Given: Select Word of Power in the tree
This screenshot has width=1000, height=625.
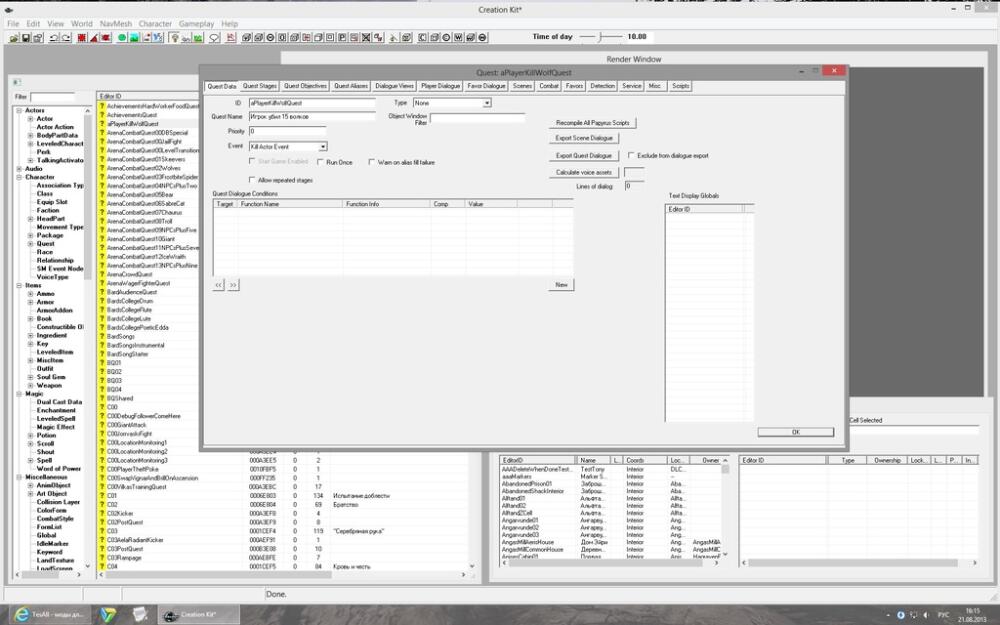Looking at the screenshot, I should coord(59,469).
